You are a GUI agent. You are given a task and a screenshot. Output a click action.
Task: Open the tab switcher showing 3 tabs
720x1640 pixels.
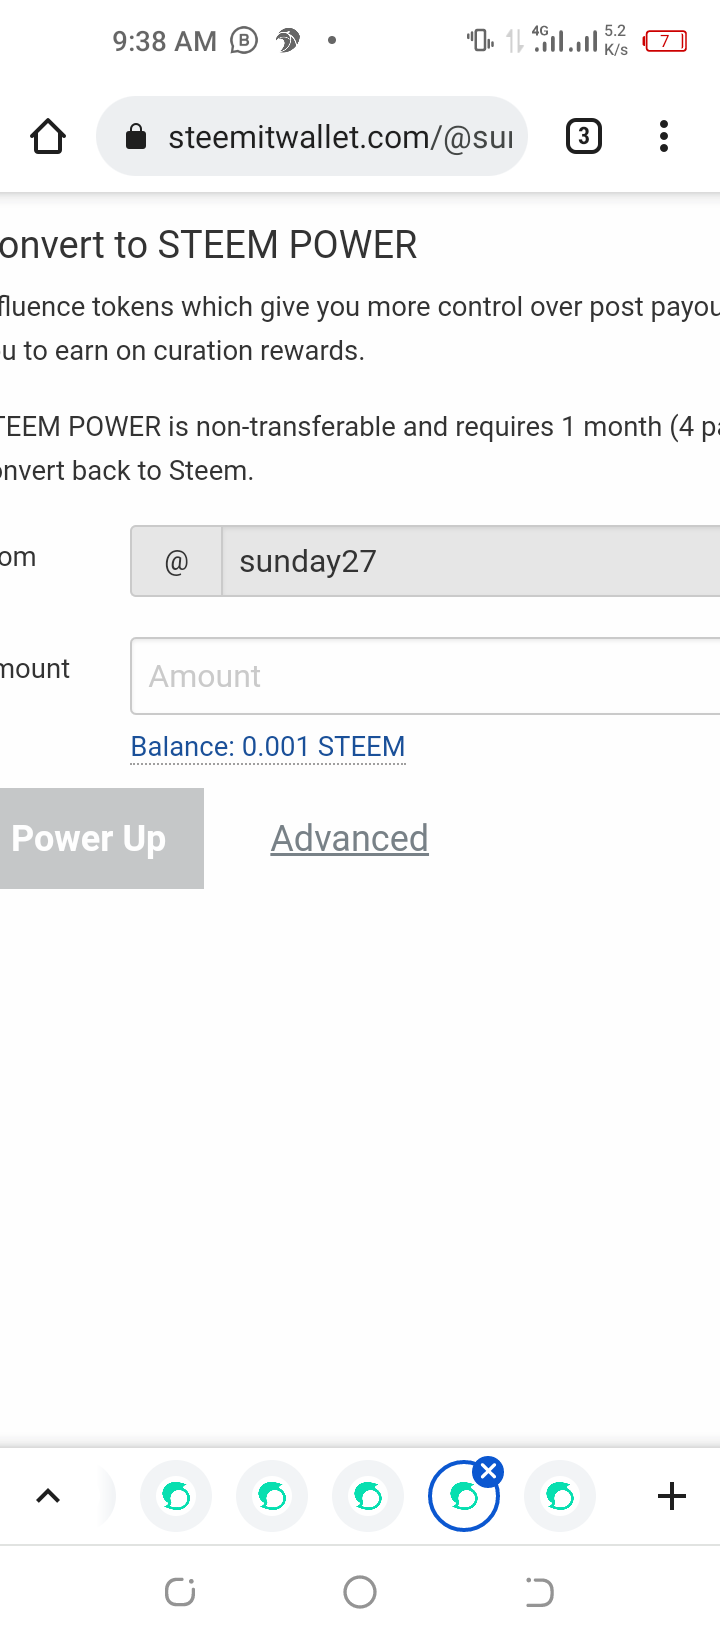pyautogui.click(x=584, y=136)
